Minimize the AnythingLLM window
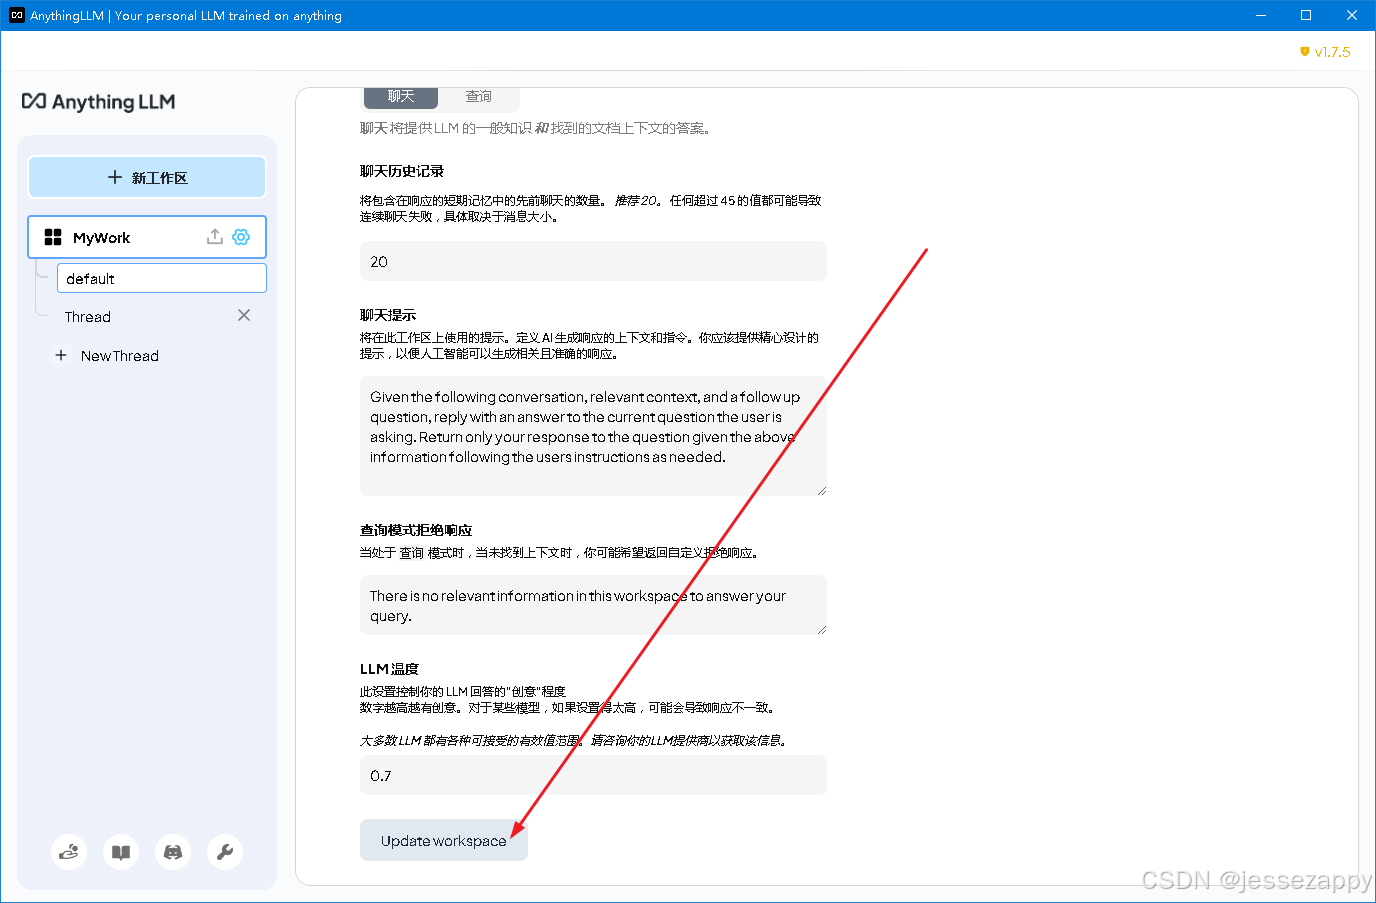 pos(1260,15)
